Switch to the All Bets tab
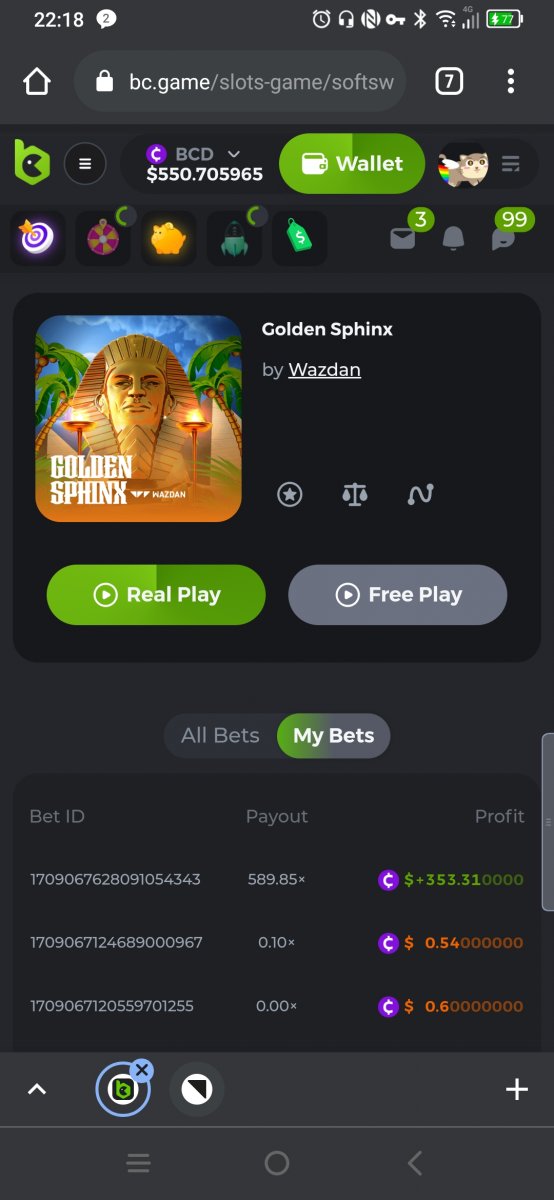 [220, 735]
